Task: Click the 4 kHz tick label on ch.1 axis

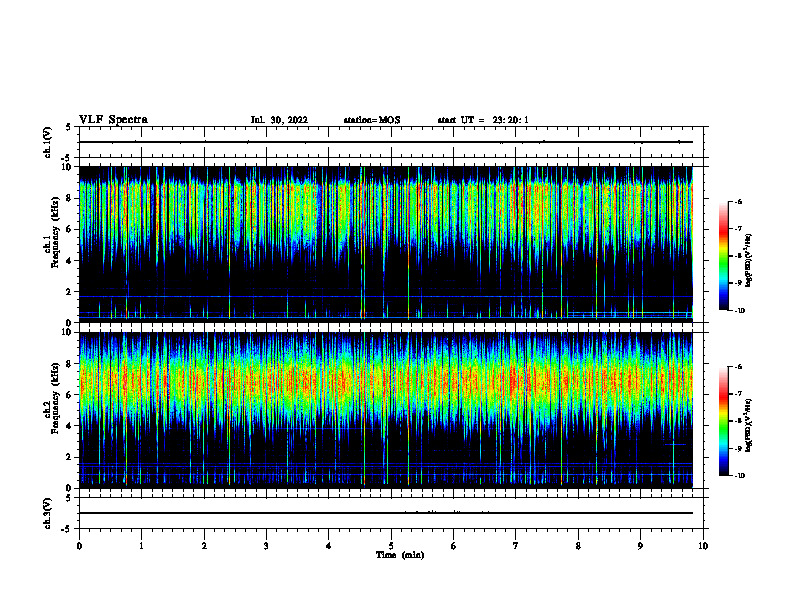Action: [x=70, y=261]
